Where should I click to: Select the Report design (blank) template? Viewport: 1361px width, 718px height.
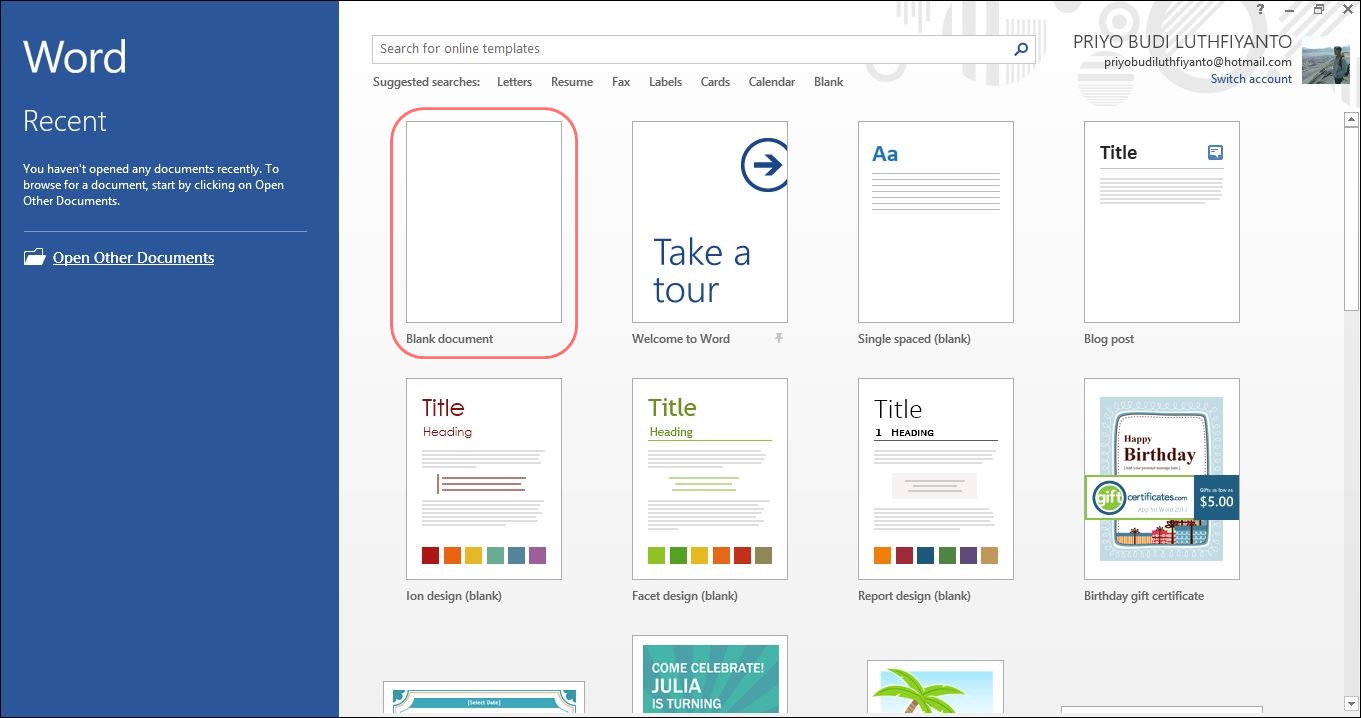click(x=936, y=479)
